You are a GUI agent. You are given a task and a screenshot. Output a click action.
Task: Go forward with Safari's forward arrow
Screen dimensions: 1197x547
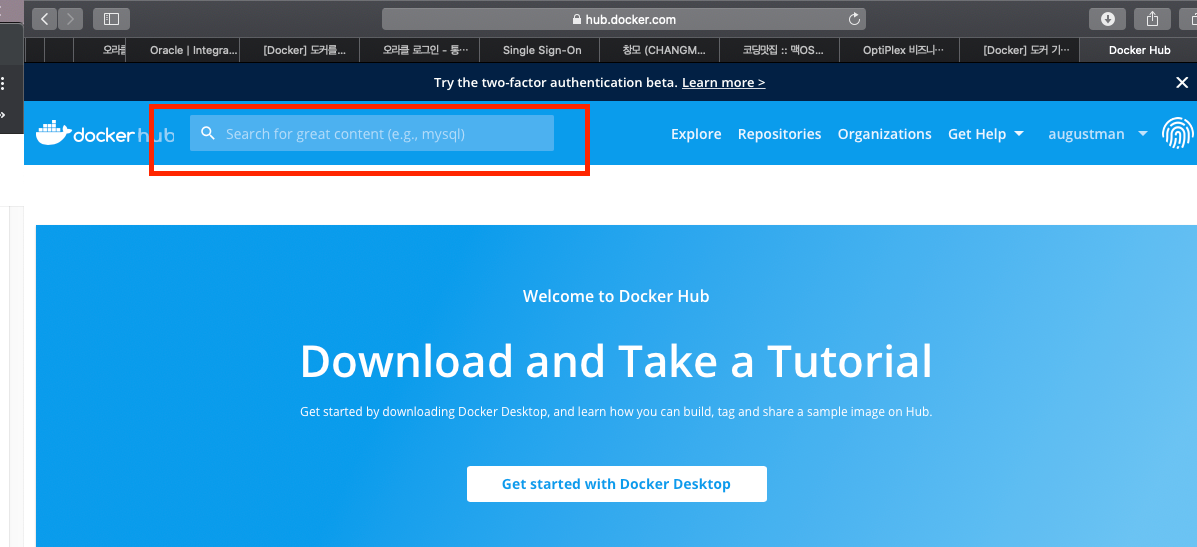(x=70, y=19)
